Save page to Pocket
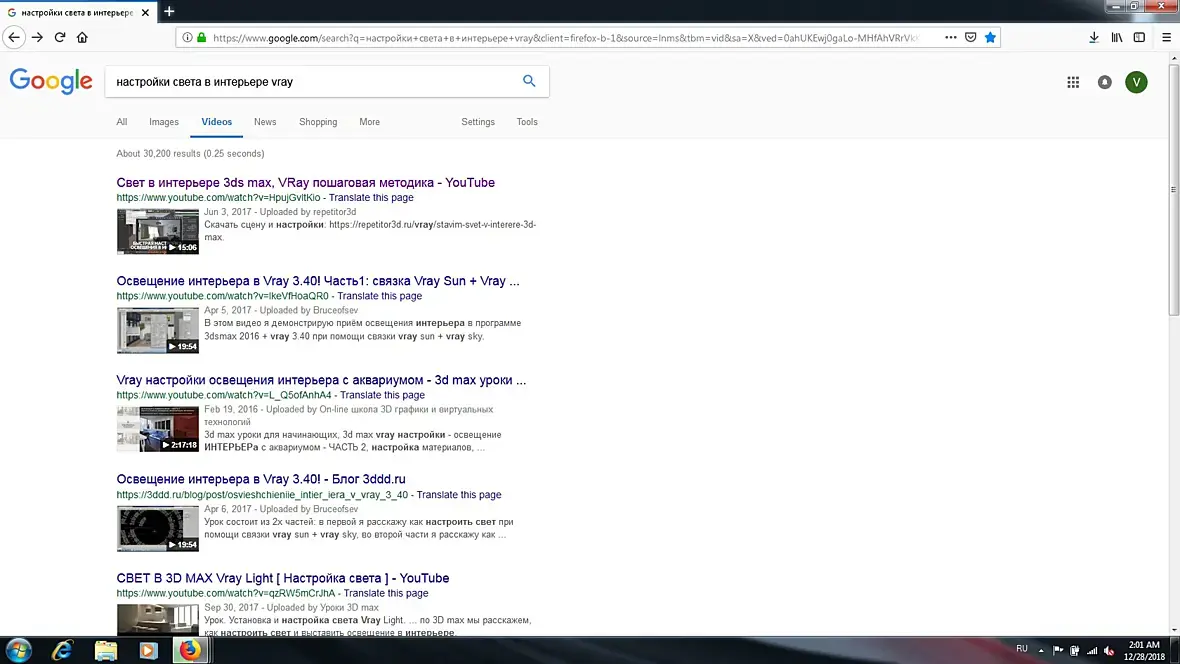Viewport: 1180px width, 664px height. pos(971,37)
